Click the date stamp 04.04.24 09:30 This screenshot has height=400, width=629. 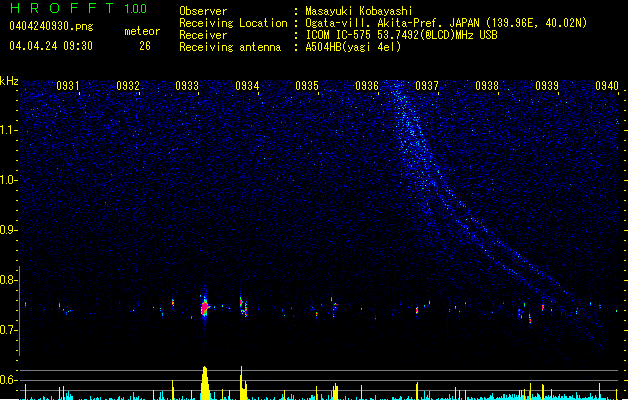51,46
